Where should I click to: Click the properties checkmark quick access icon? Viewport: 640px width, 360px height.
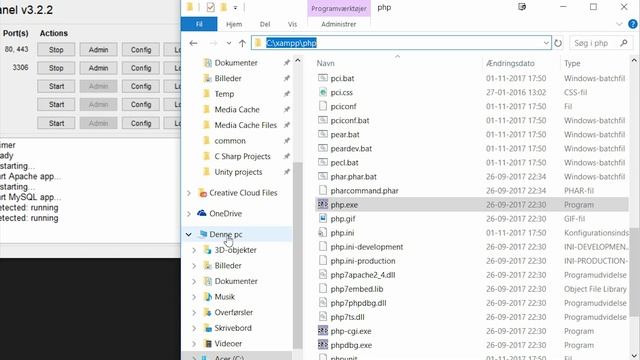(211, 7)
